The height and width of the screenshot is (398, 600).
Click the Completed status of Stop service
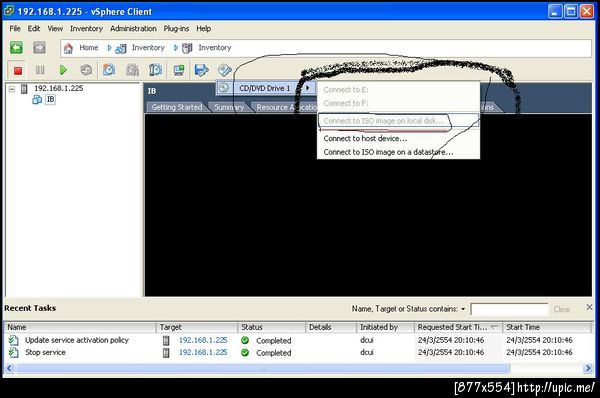tap(274, 353)
